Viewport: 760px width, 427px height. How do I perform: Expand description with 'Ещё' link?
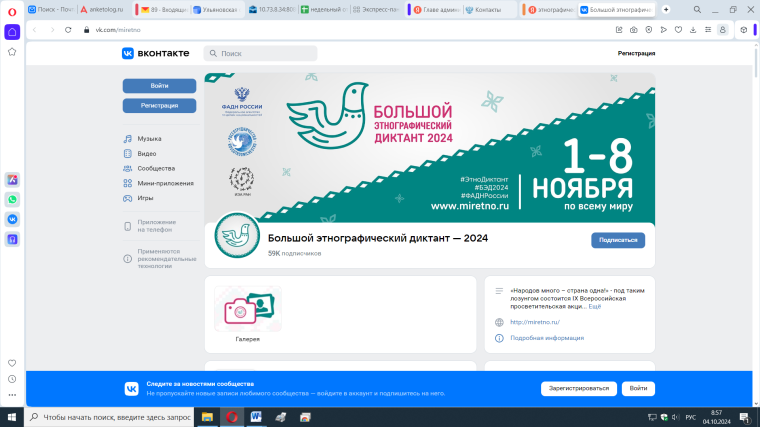595,307
